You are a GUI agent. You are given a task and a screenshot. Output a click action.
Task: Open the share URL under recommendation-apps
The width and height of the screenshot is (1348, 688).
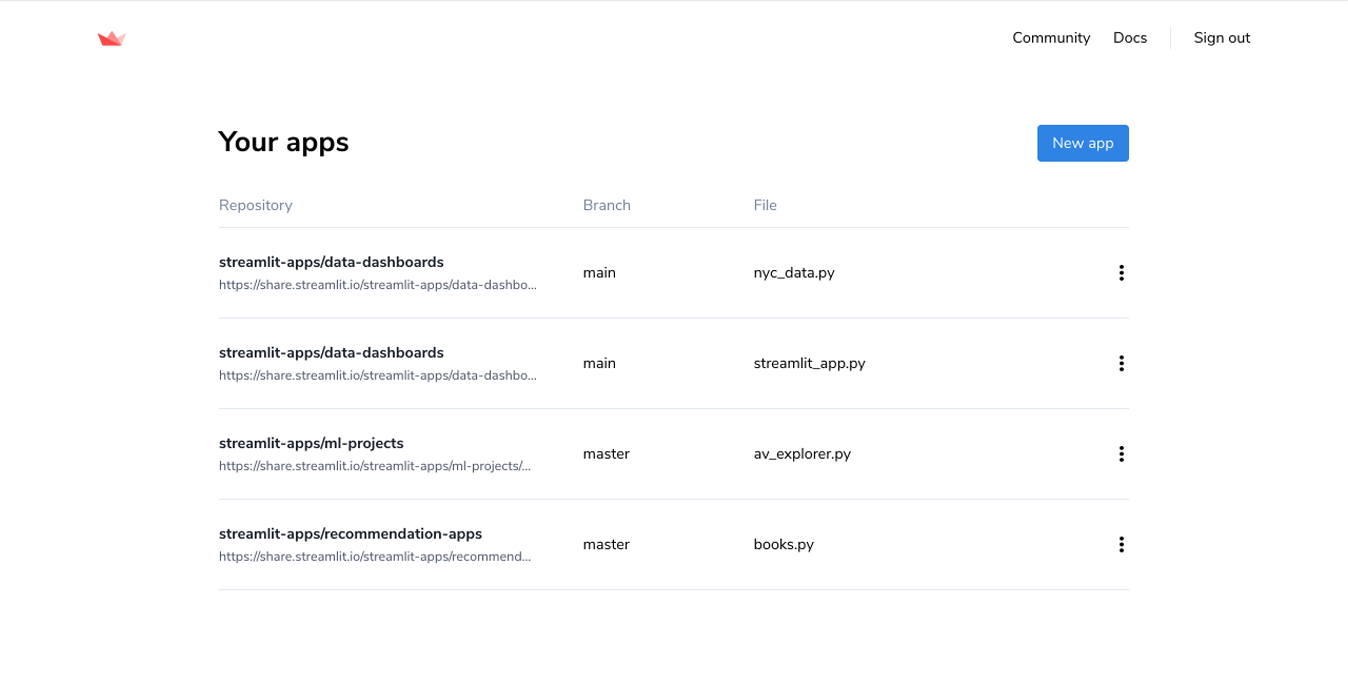[x=375, y=557]
